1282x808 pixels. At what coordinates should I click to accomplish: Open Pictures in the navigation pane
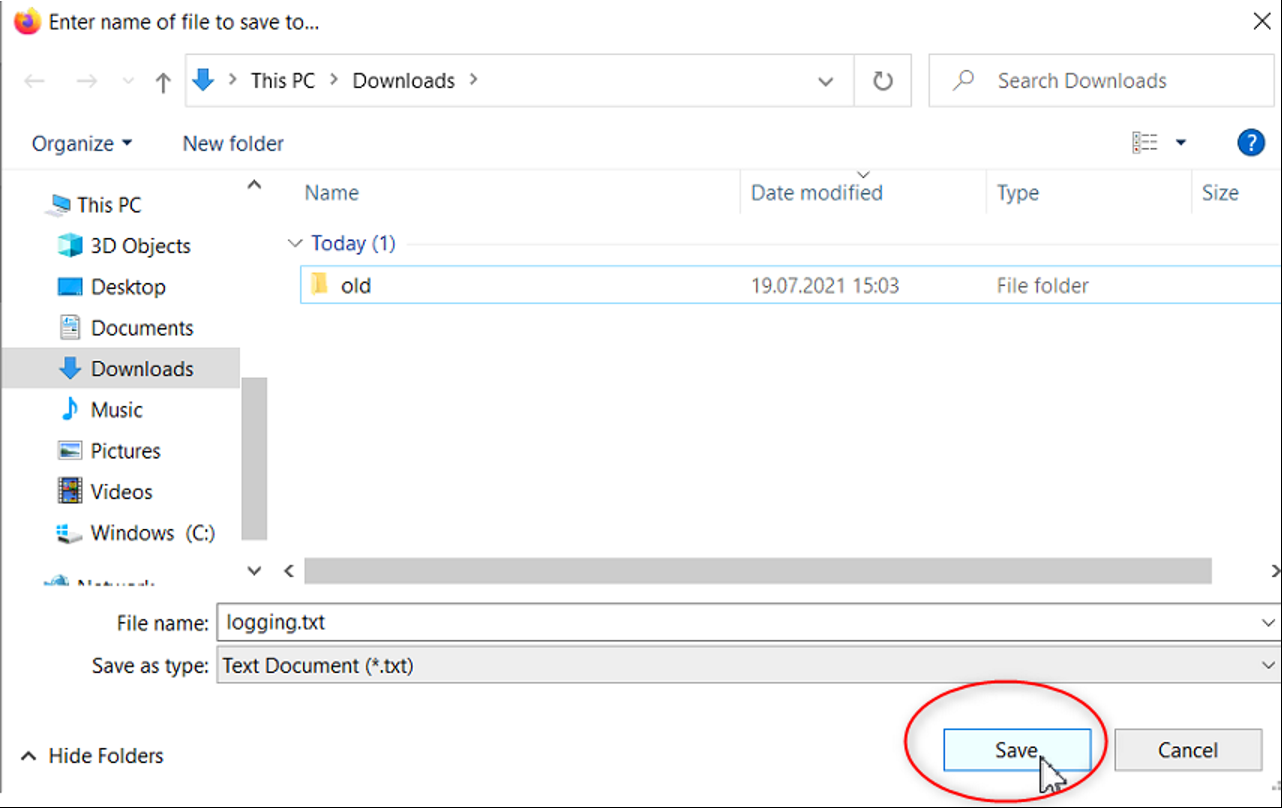(x=125, y=451)
